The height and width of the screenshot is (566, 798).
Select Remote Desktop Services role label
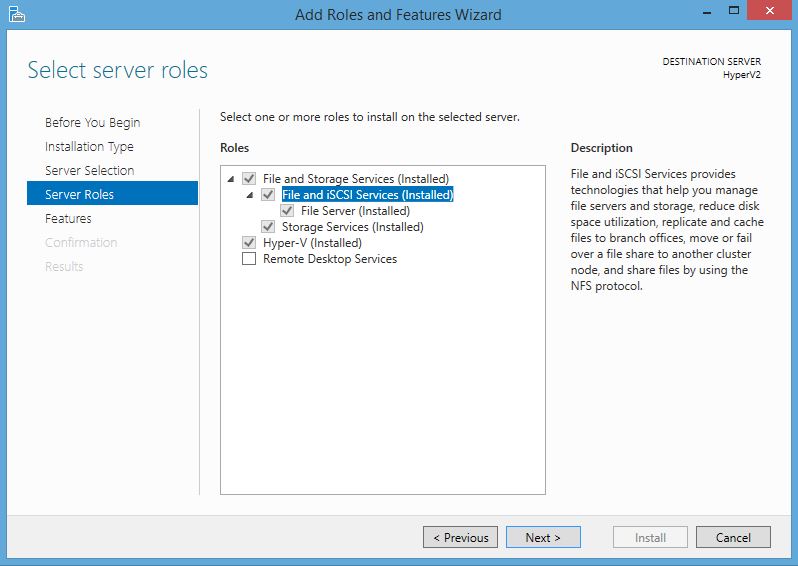coord(330,259)
